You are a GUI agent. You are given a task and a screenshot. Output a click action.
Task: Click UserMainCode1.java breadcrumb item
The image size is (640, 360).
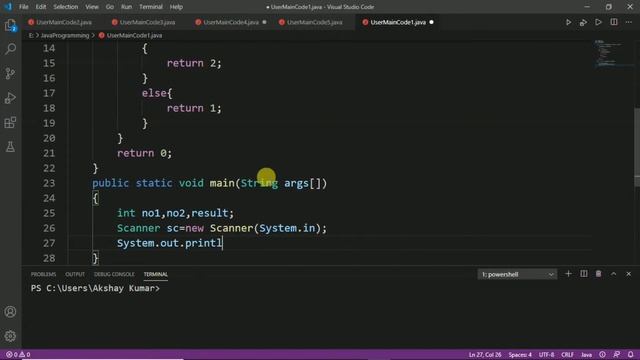point(134,36)
